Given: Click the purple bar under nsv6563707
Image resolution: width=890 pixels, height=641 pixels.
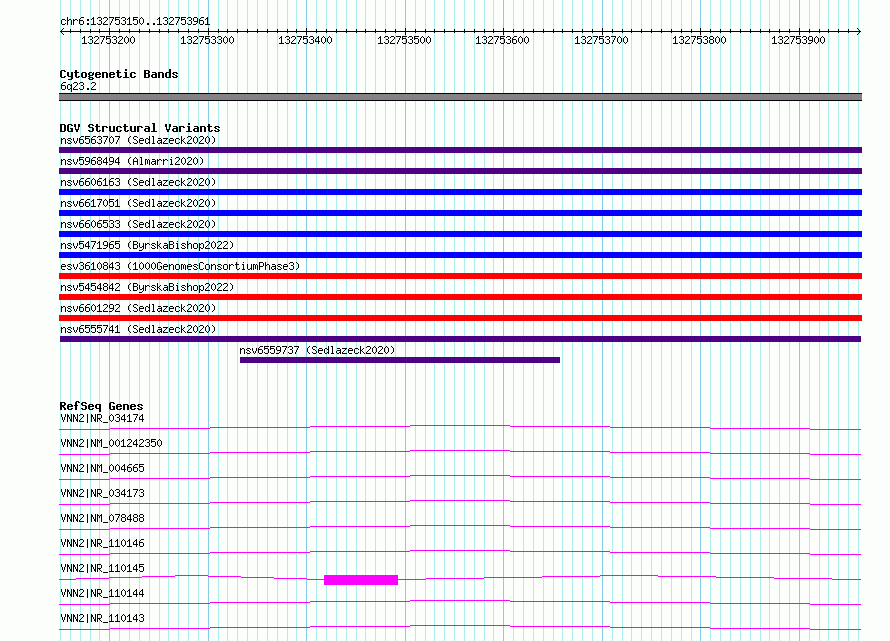Looking at the screenshot, I should [460, 150].
